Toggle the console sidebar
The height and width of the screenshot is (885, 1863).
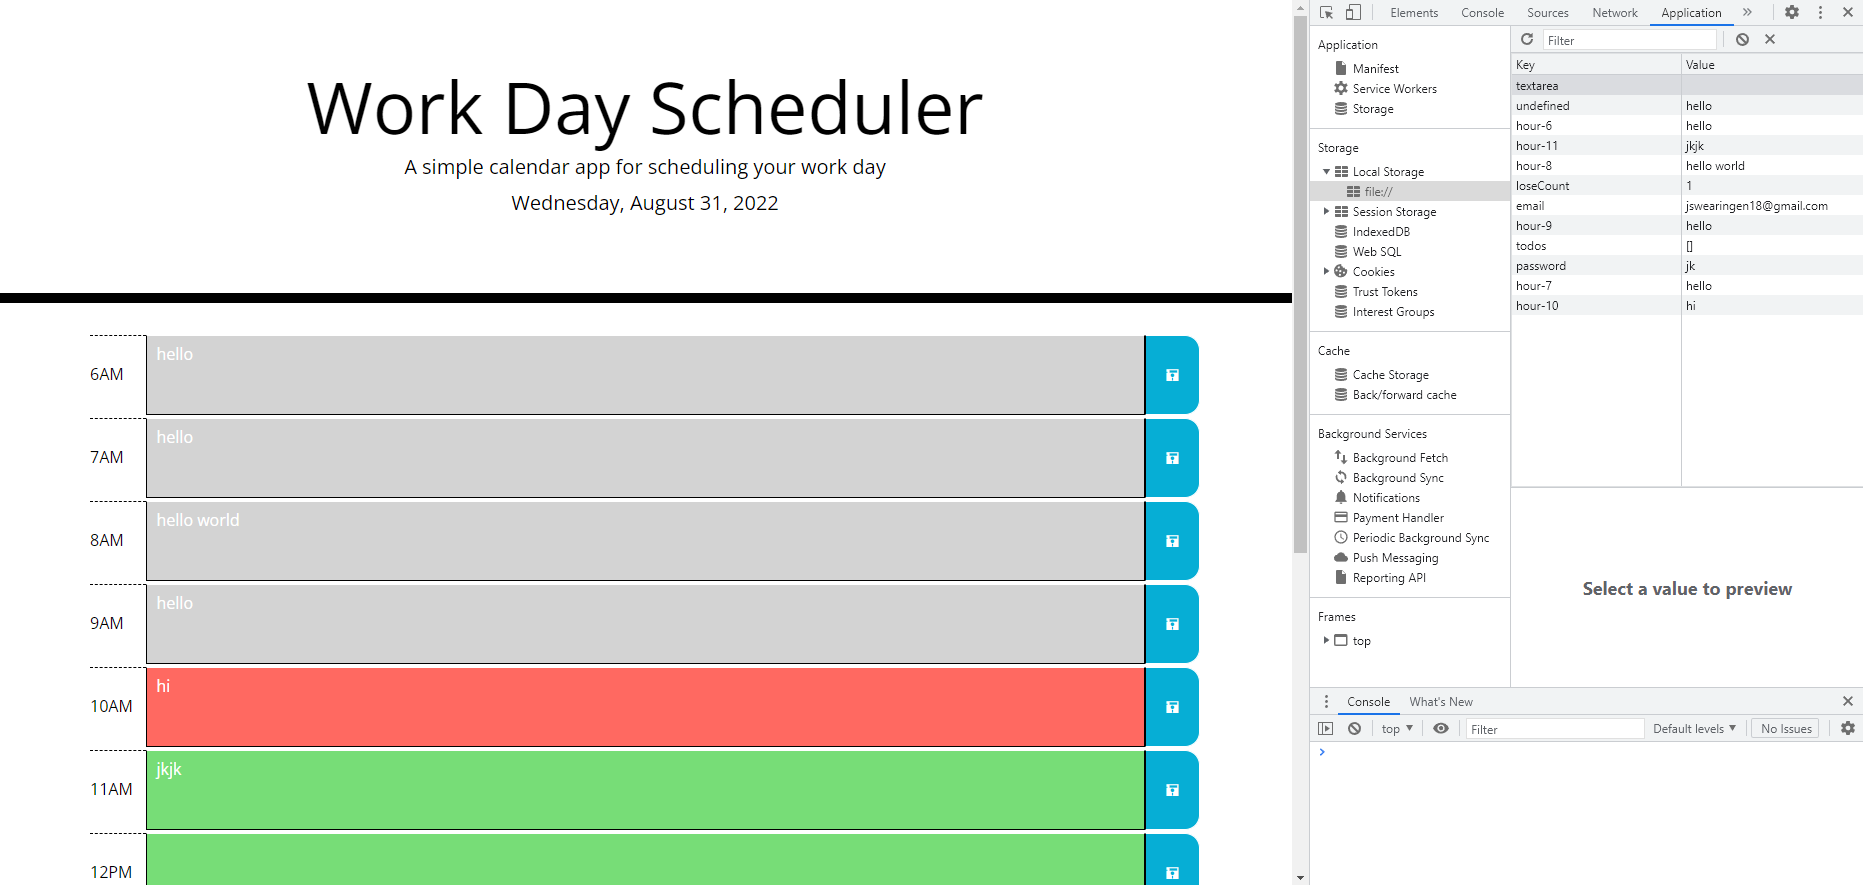click(1326, 728)
